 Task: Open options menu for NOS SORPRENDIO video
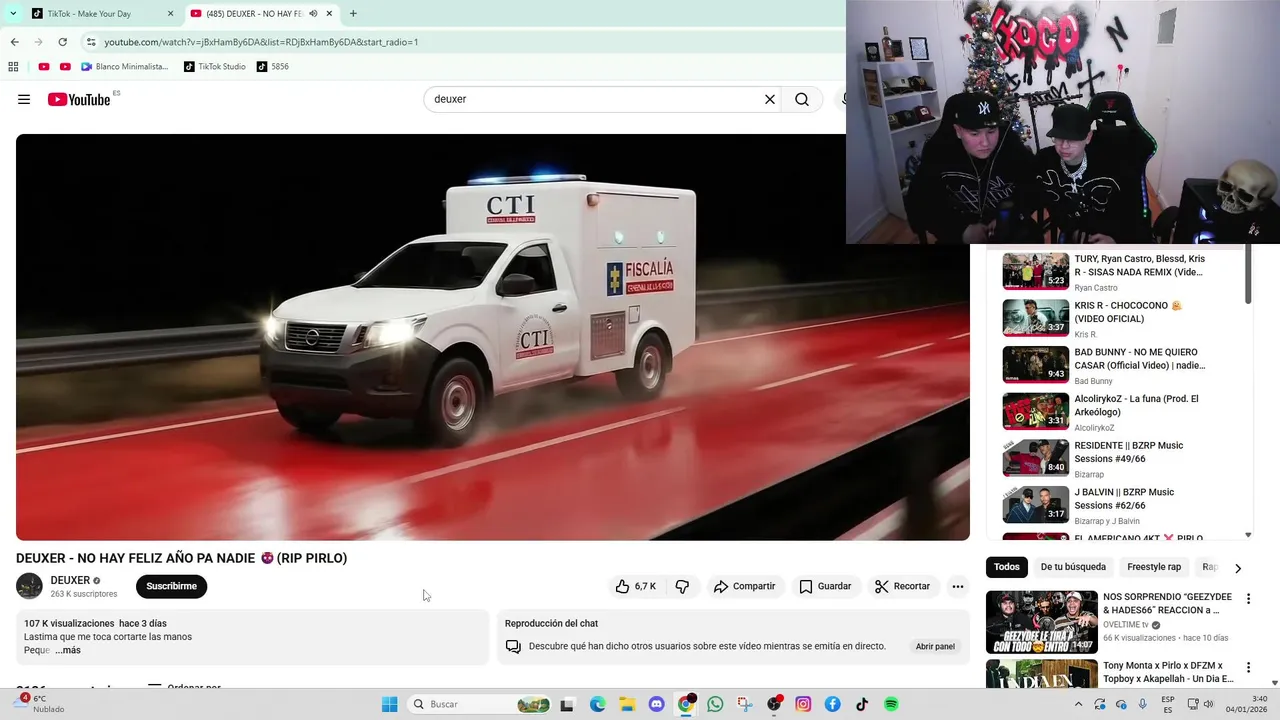(1248, 599)
